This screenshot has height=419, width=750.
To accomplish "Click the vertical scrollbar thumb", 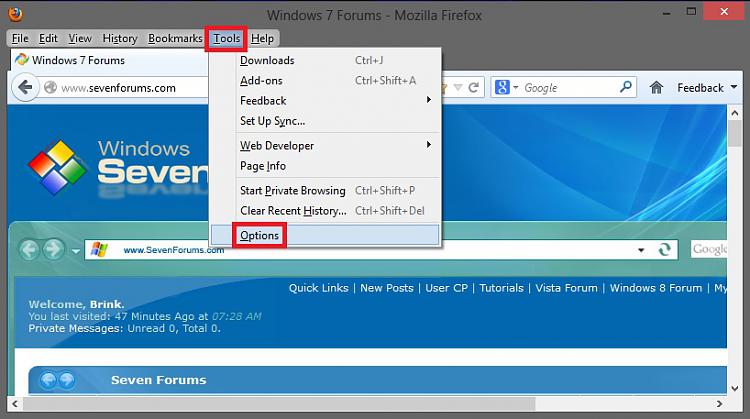I will tap(735, 133).
